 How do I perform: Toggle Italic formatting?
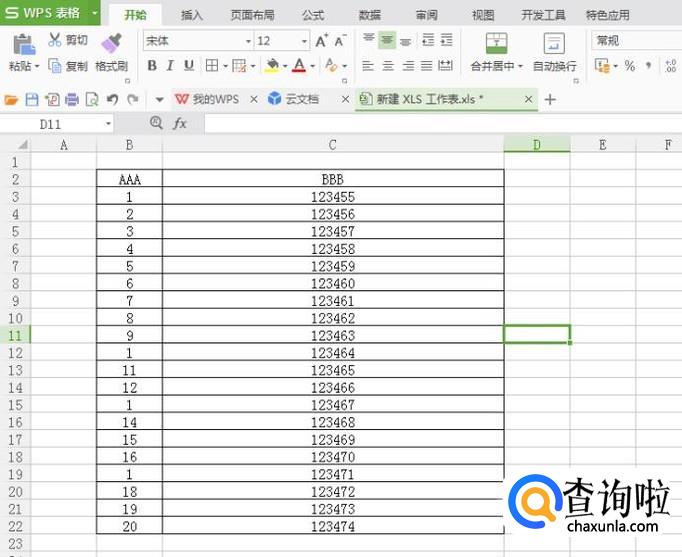pos(170,66)
